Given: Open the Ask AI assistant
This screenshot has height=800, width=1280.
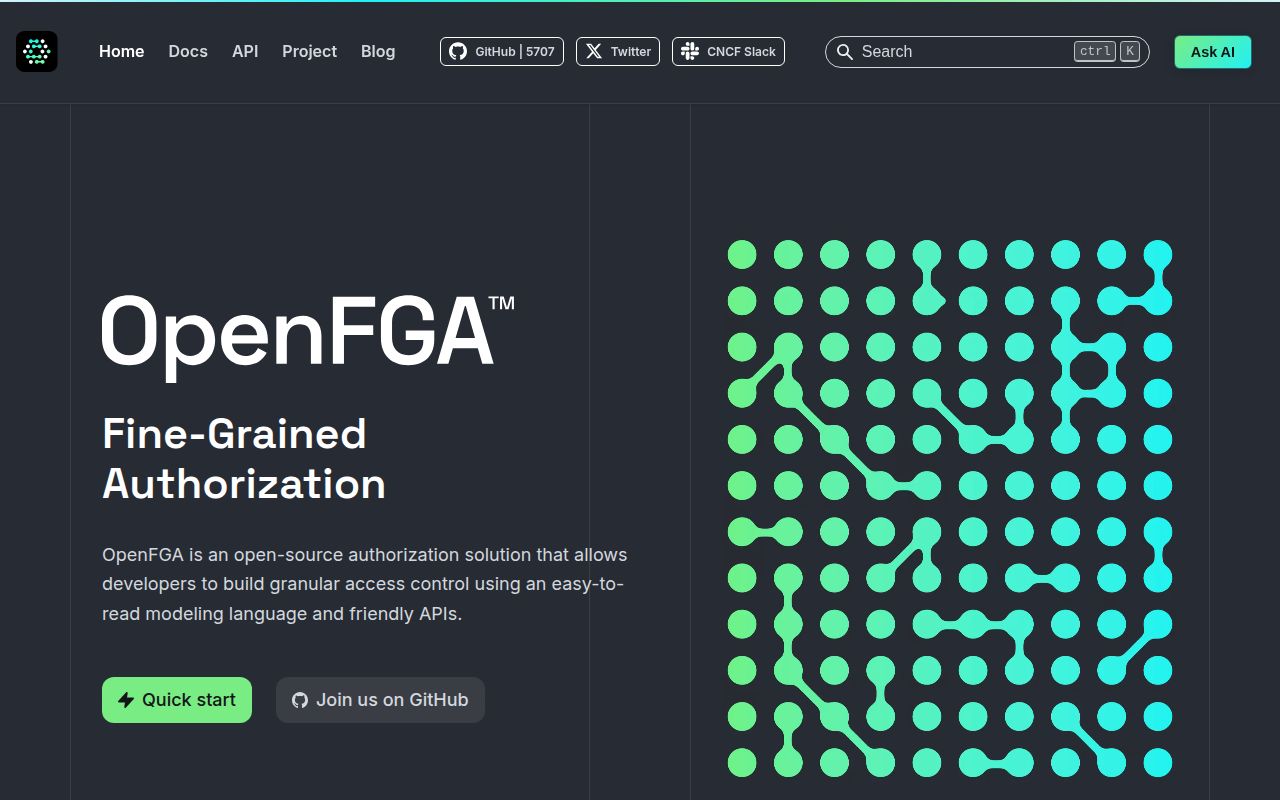Looking at the screenshot, I should (1212, 52).
